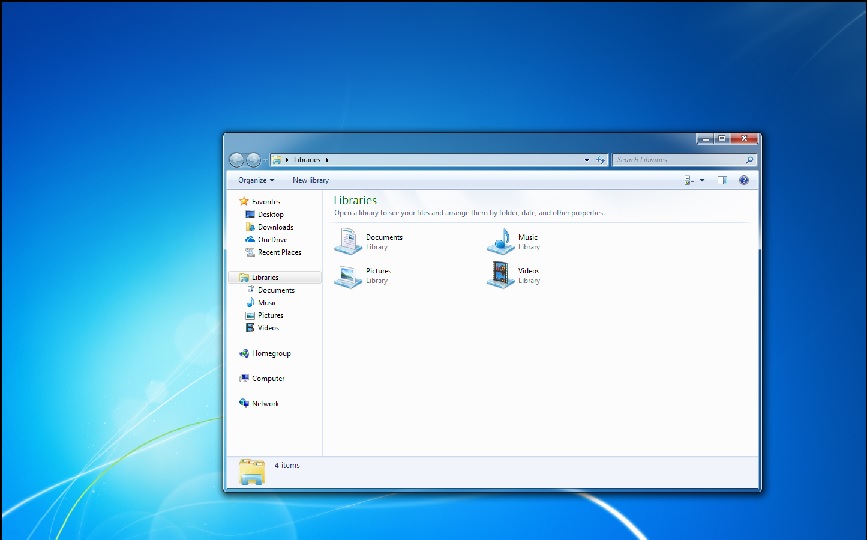Open the Help question mark icon
The height and width of the screenshot is (540, 868).
click(744, 181)
